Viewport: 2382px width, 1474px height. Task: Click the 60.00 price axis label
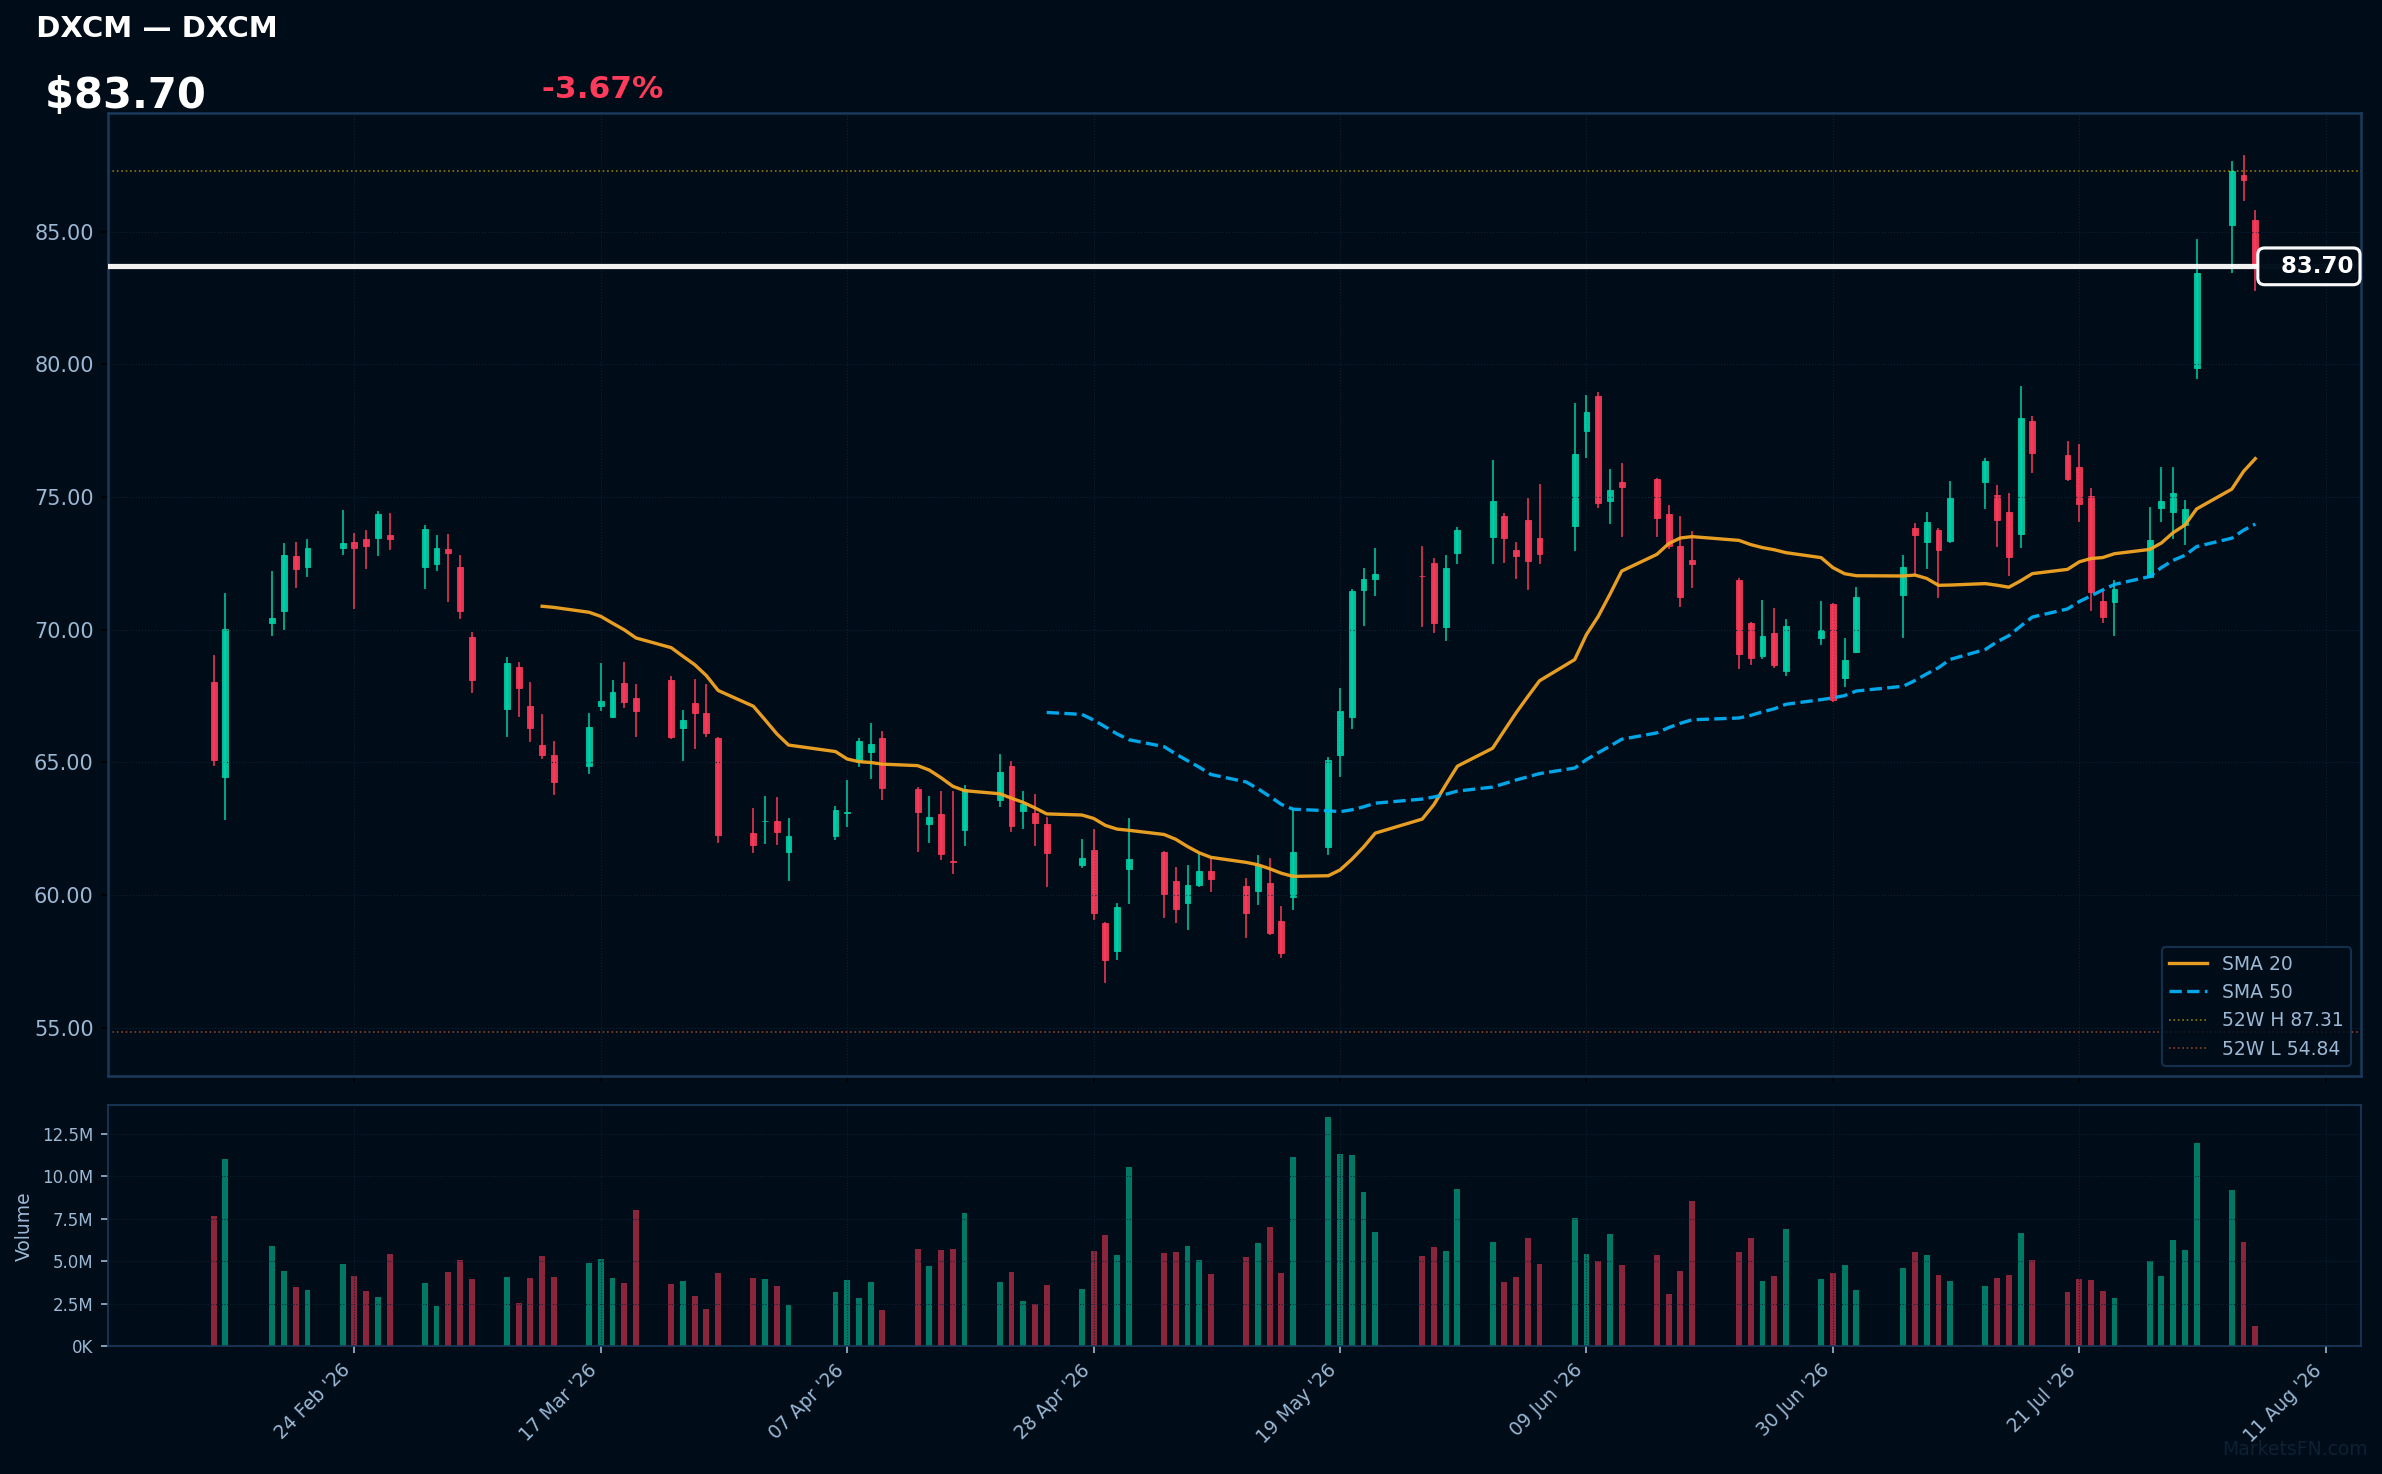64,896
